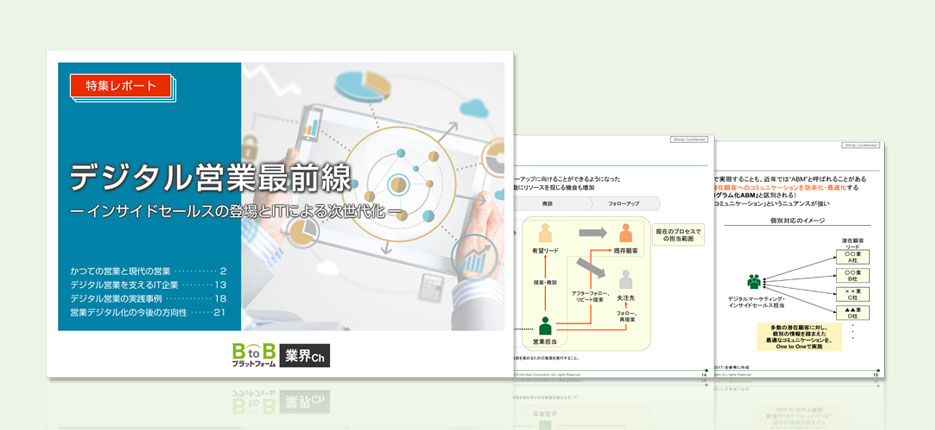Click the orange 既存顧客 person icon
The image size is (935, 430).
[x=626, y=234]
